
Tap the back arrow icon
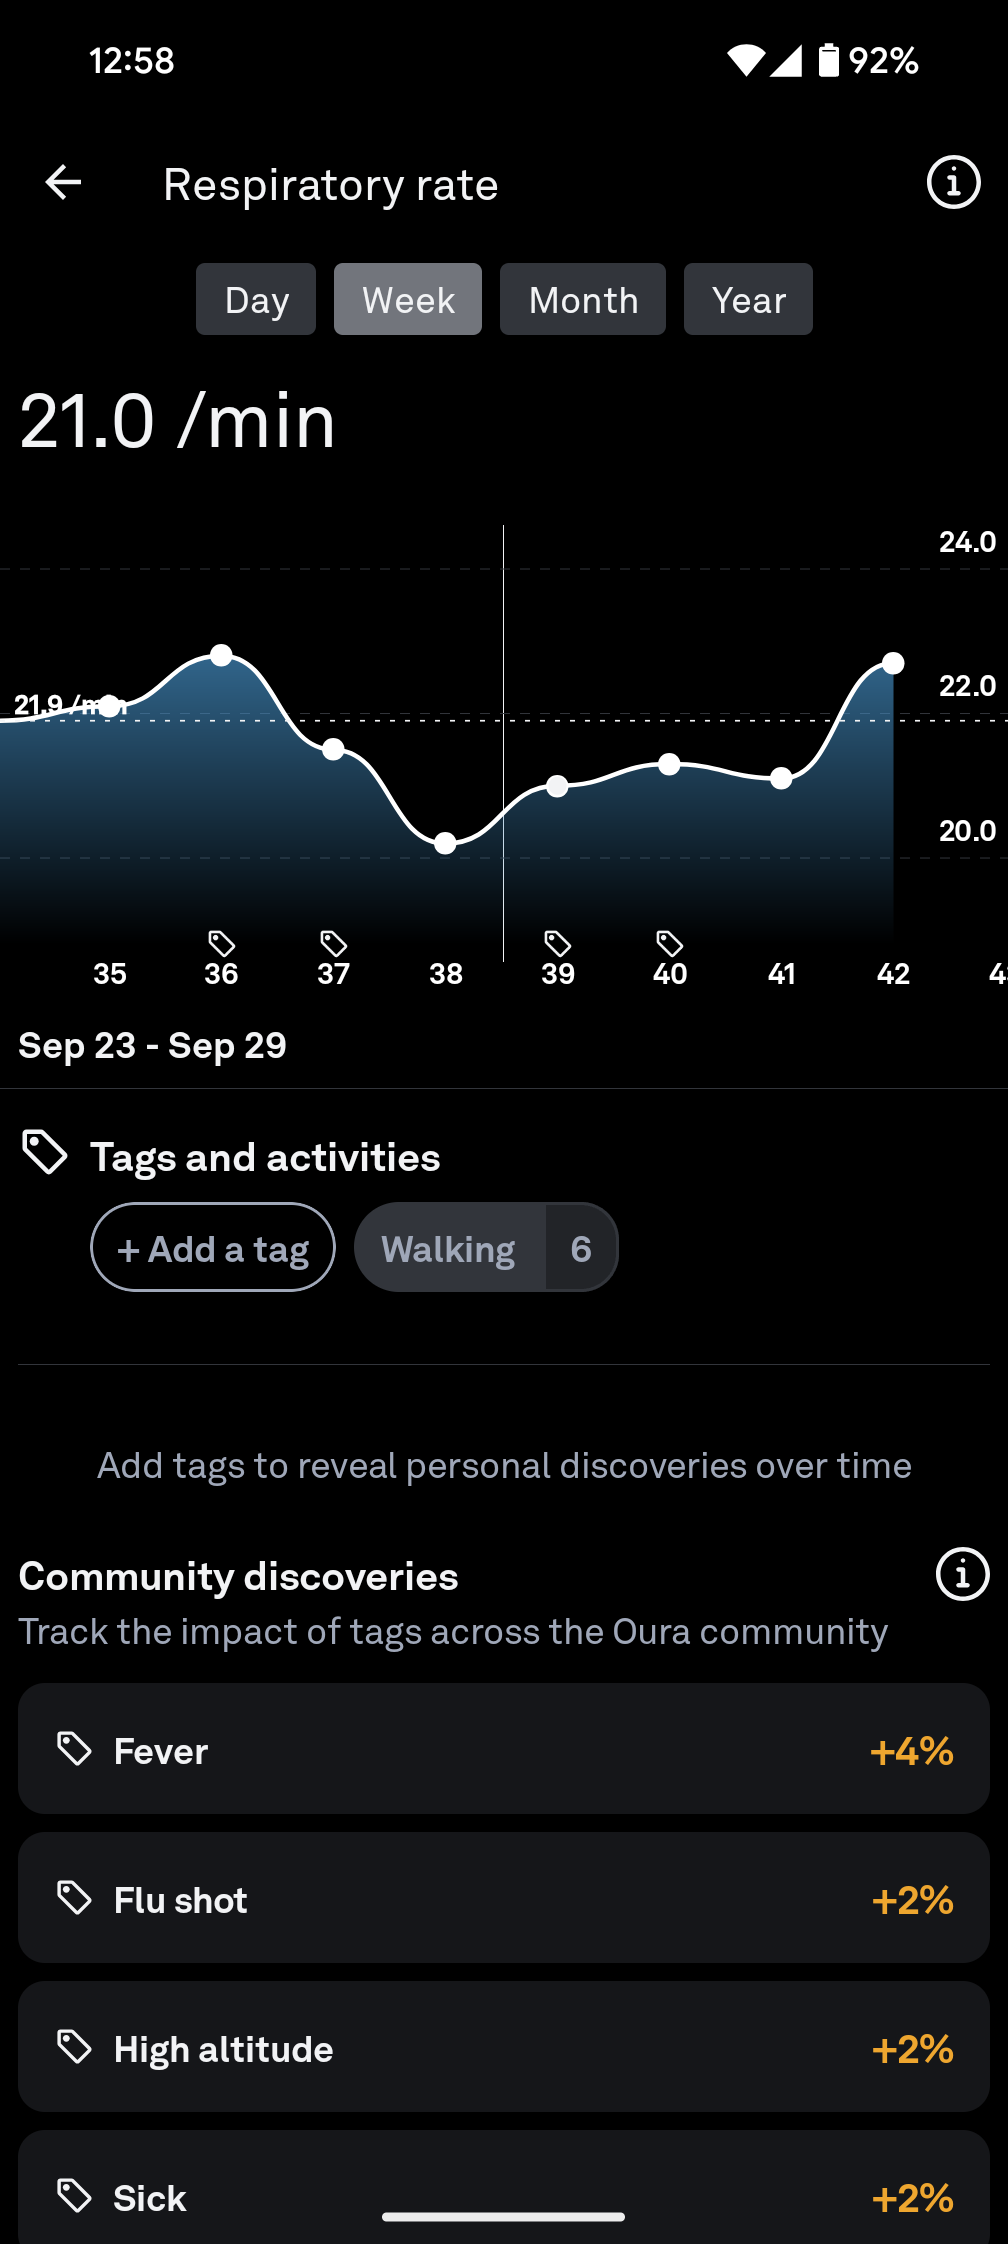click(64, 183)
